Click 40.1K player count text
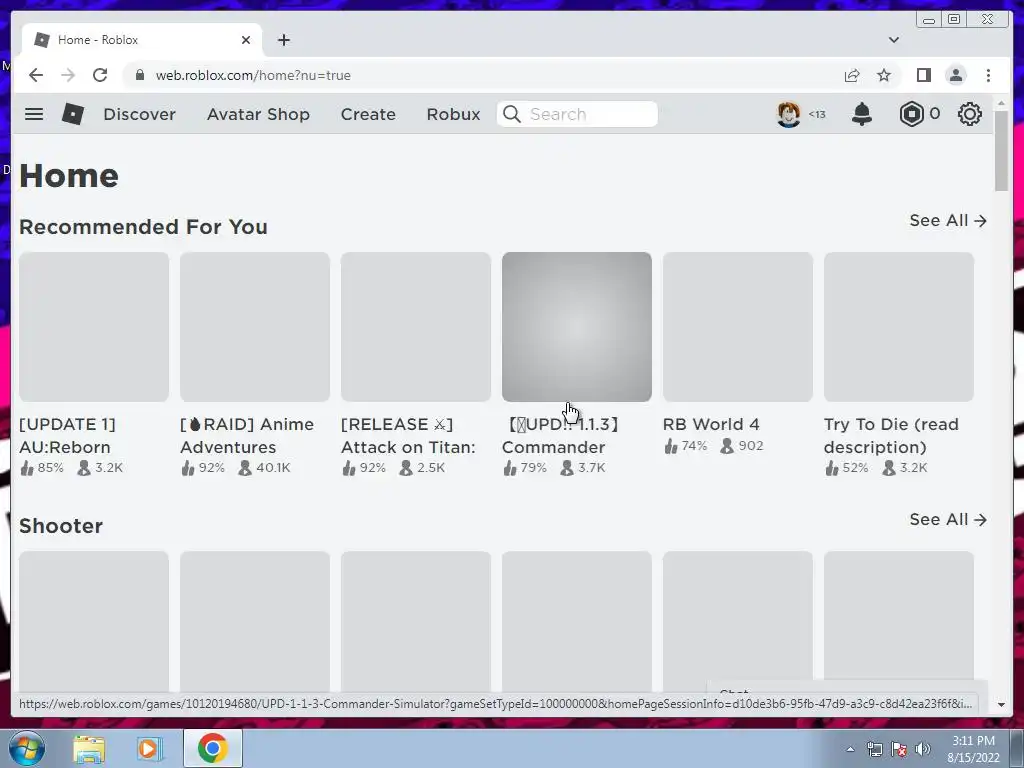This screenshot has height=768, width=1024. tap(274, 468)
